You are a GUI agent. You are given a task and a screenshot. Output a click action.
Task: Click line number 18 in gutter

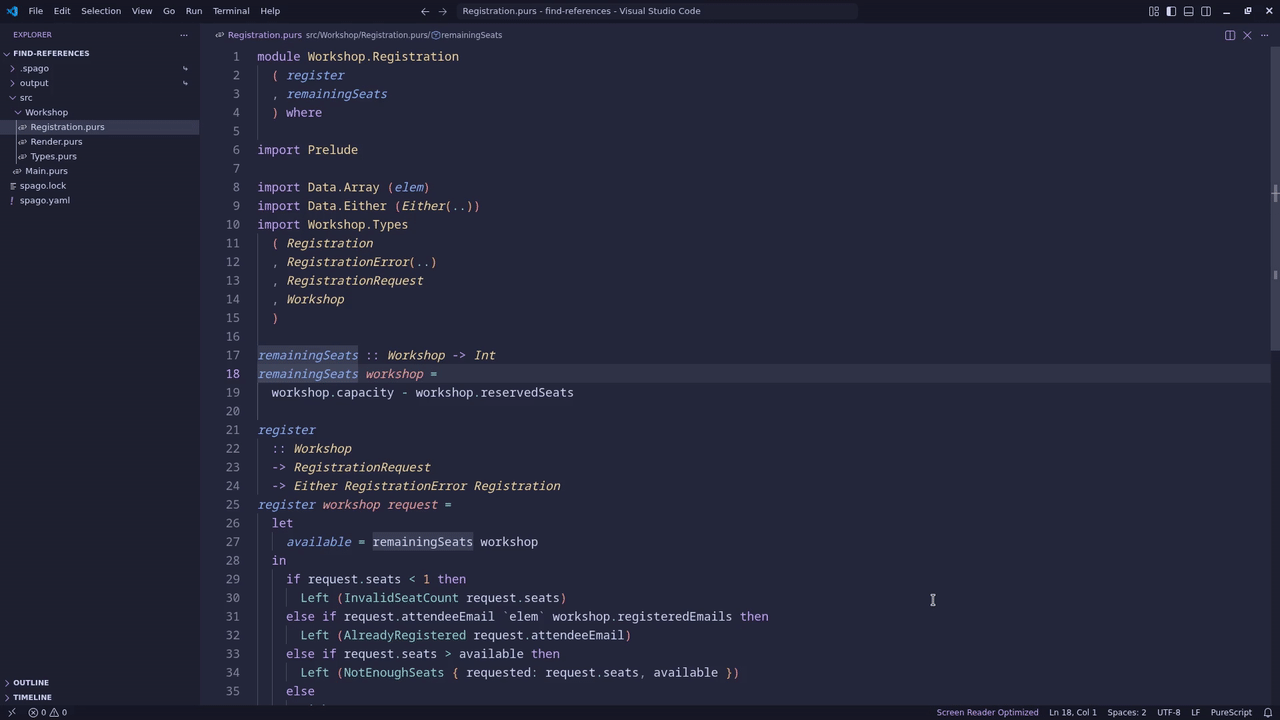232,374
